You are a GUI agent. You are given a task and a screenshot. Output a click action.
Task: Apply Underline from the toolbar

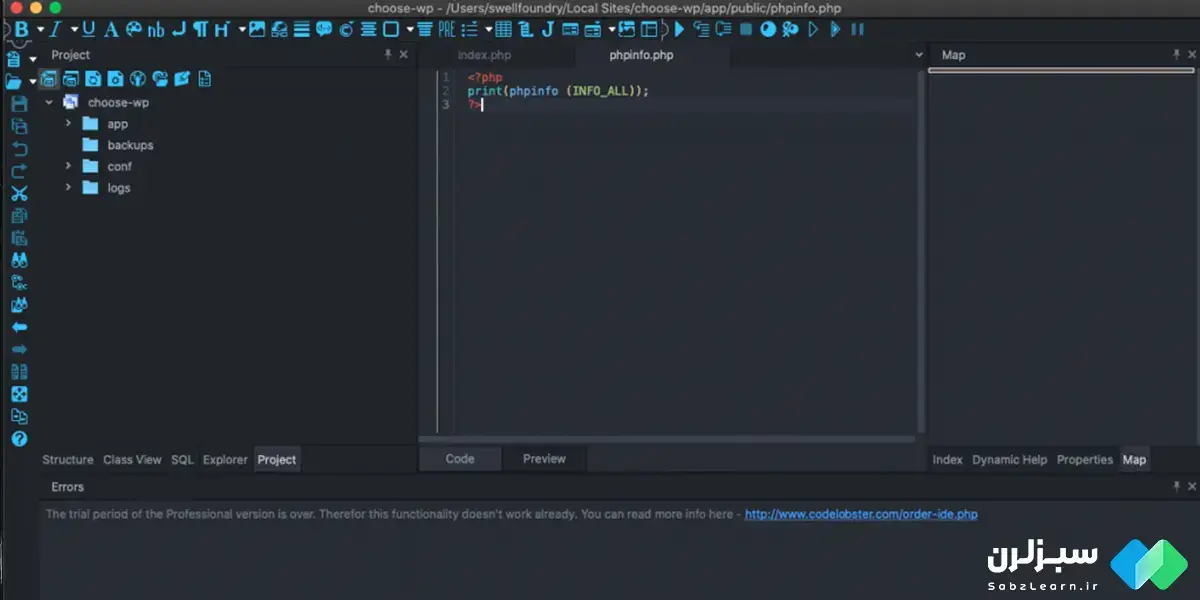pos(89,29)
